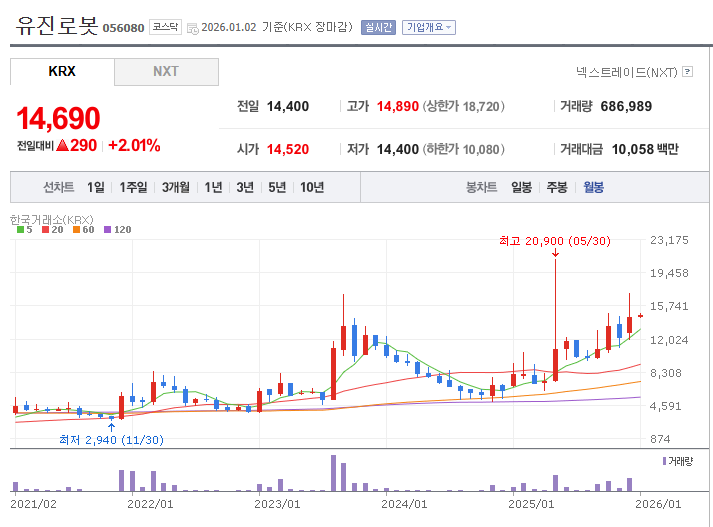Click the 코스닥 market badge
The width and height of the screenshot is (713, 527).
[x=166, y=27]
